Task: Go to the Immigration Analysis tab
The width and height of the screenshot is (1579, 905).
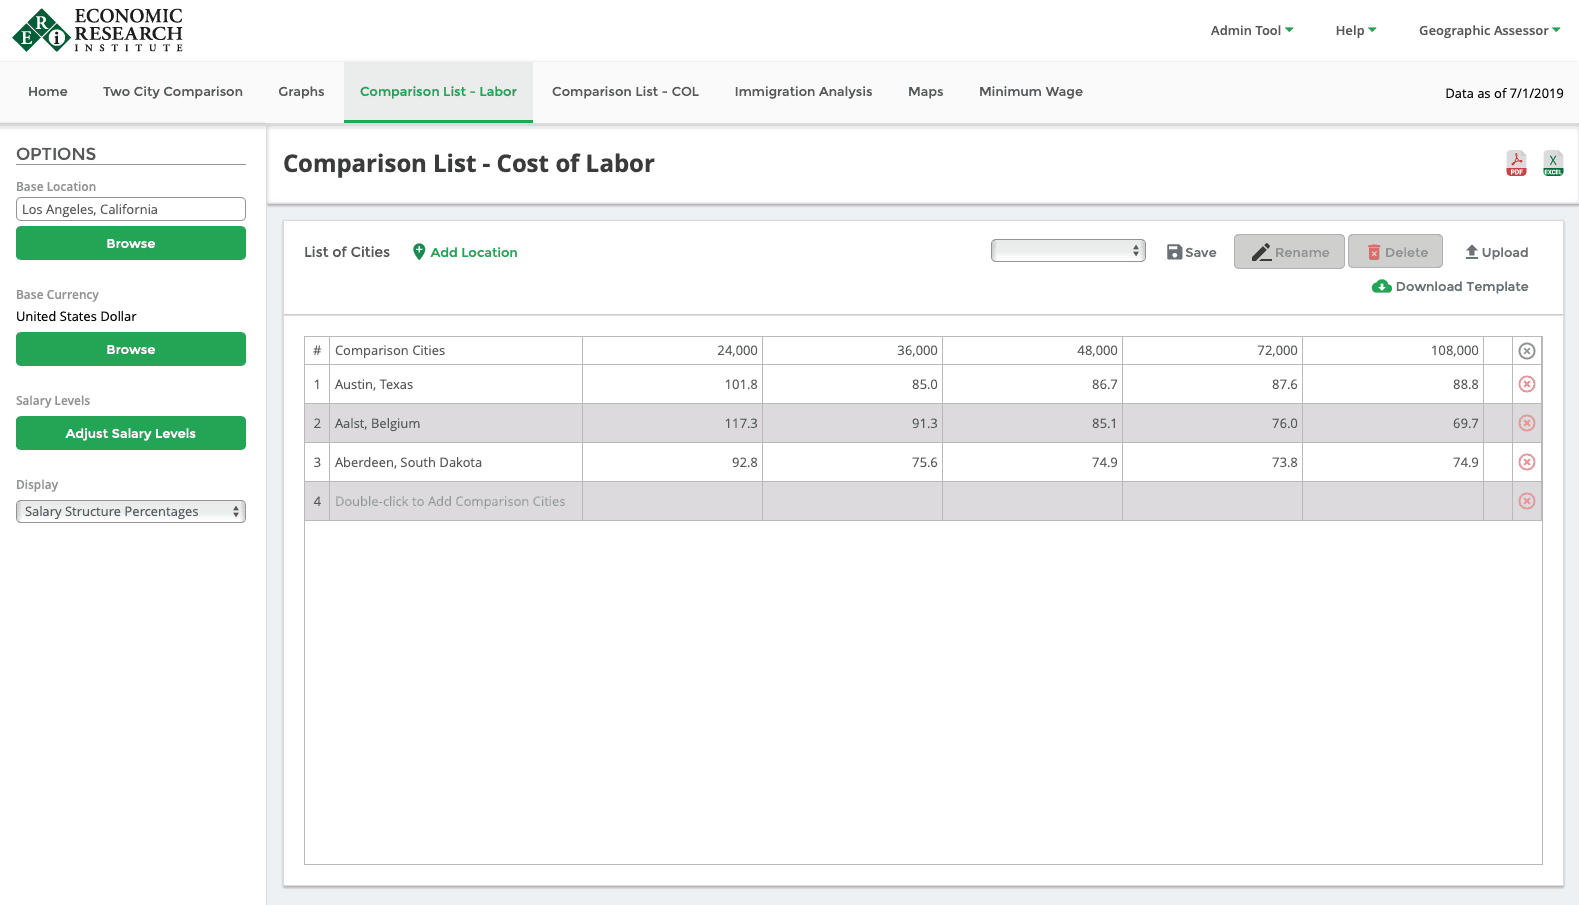Action: click(x=803, y=92)
